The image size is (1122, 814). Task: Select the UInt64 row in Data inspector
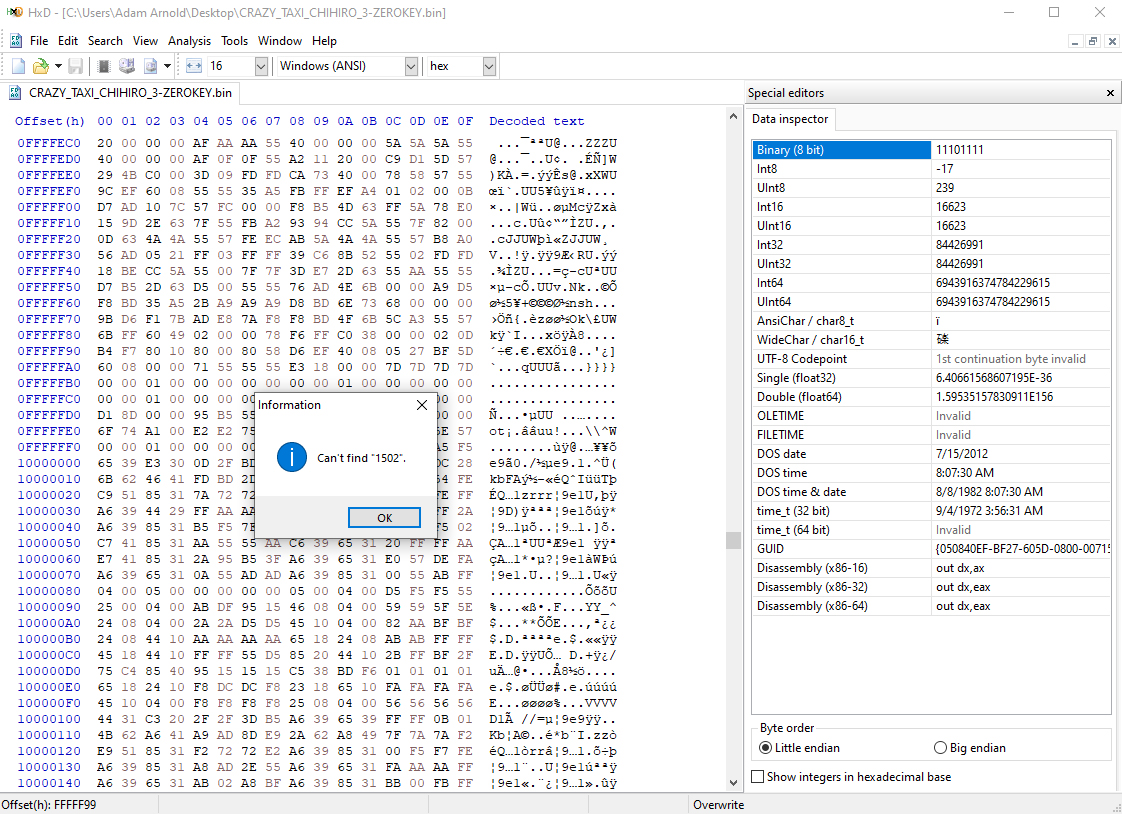932,302
